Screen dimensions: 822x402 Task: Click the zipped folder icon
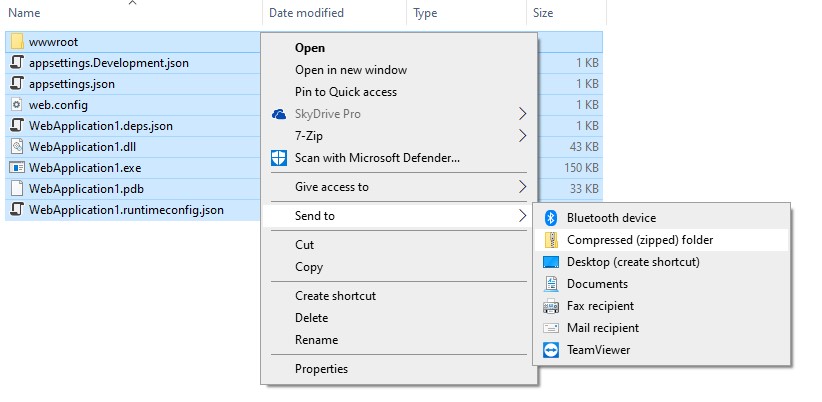pos(551,240)
